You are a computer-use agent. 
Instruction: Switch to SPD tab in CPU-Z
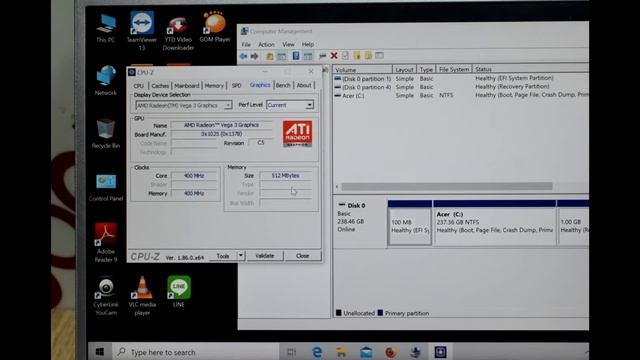(236, 86)
